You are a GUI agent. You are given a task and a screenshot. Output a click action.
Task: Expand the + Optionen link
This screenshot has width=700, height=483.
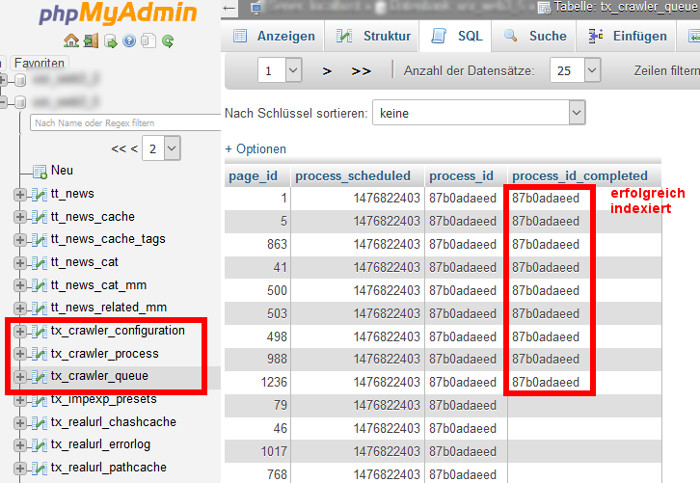tap(255, 149)
